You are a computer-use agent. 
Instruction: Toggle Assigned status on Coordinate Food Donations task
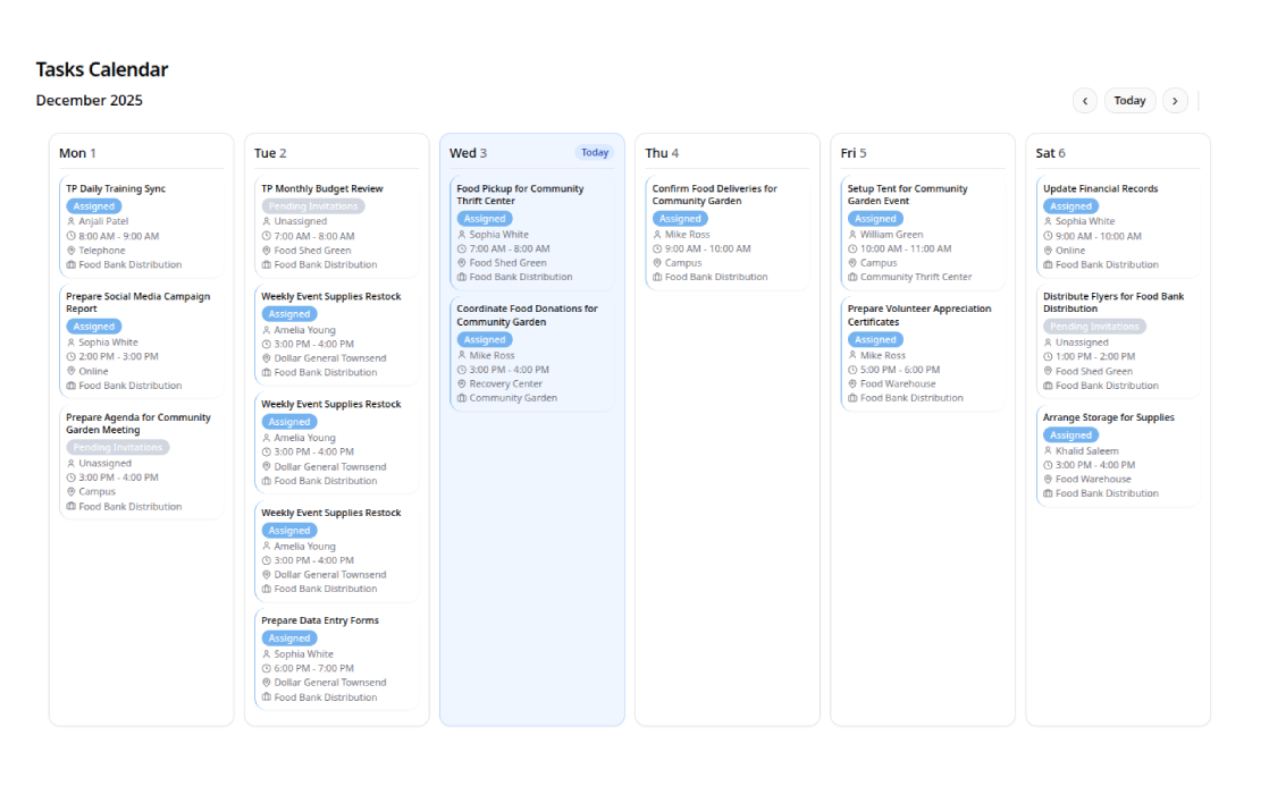tap(484, 339)
